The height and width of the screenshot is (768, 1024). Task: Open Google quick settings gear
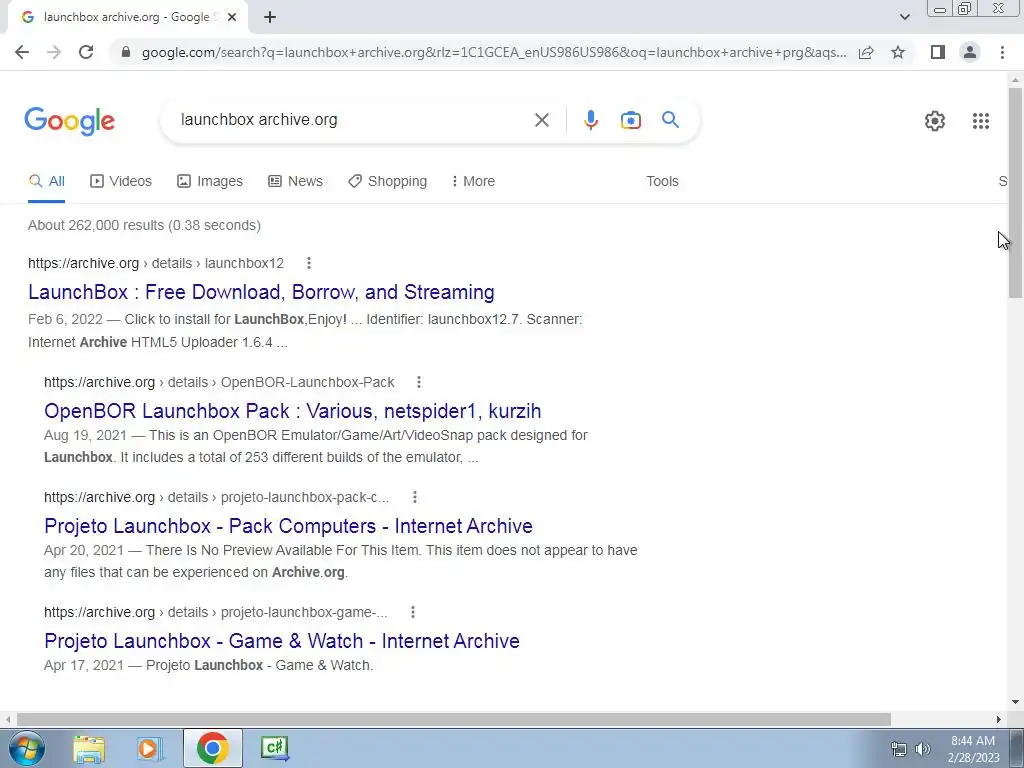[935, 121]
